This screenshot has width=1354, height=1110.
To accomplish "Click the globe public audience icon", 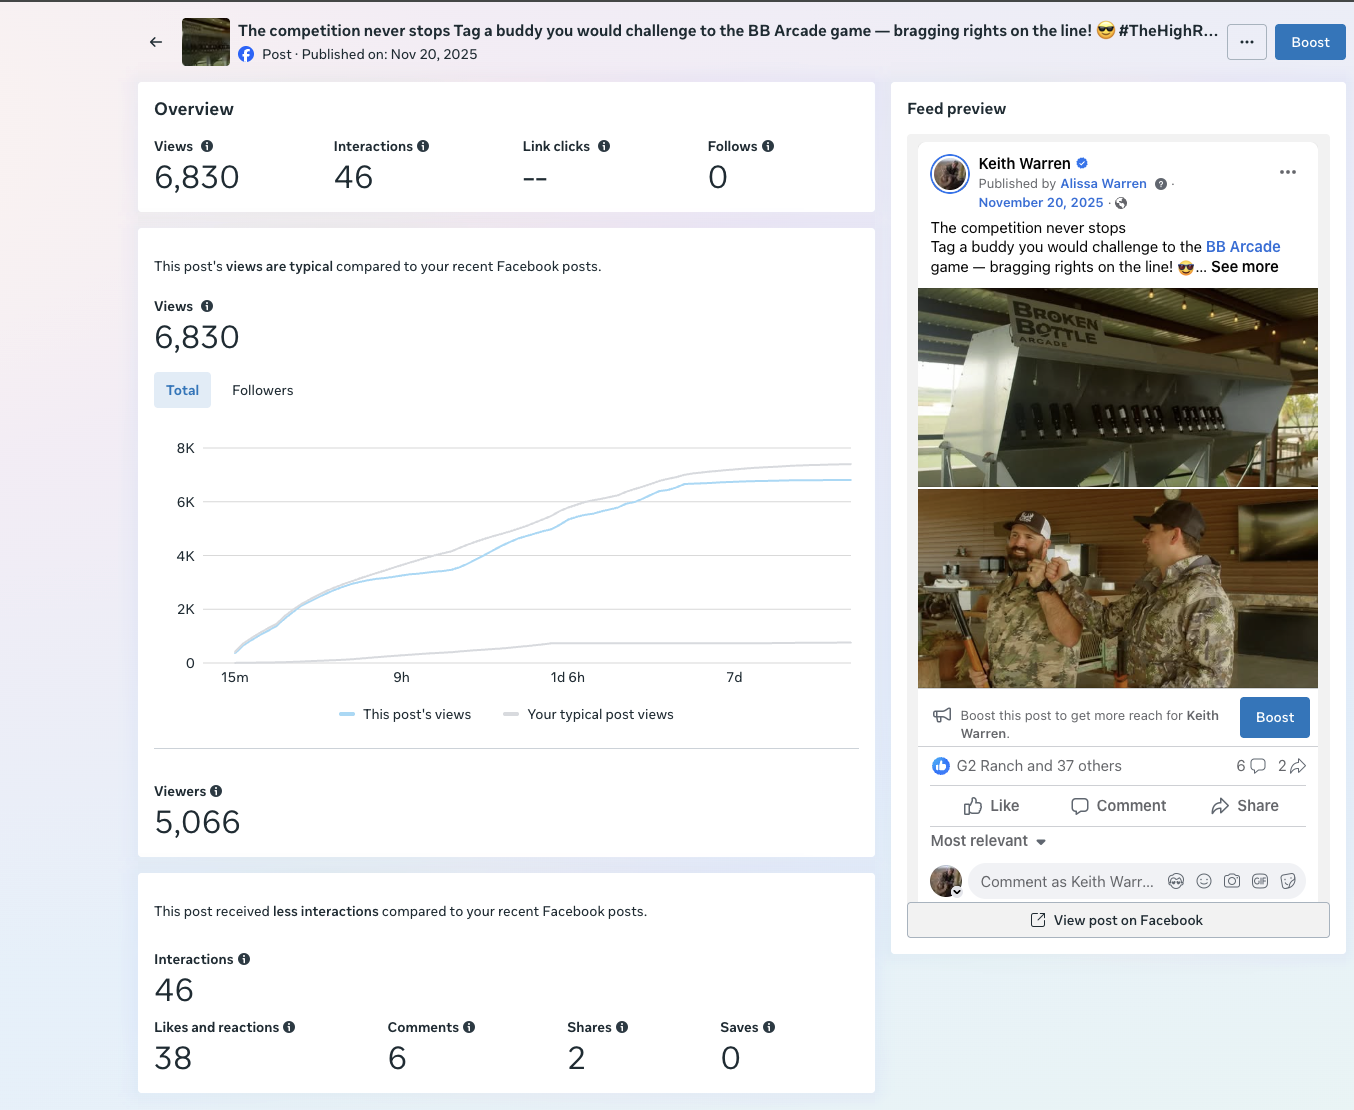I will [x=1121, y=203].
